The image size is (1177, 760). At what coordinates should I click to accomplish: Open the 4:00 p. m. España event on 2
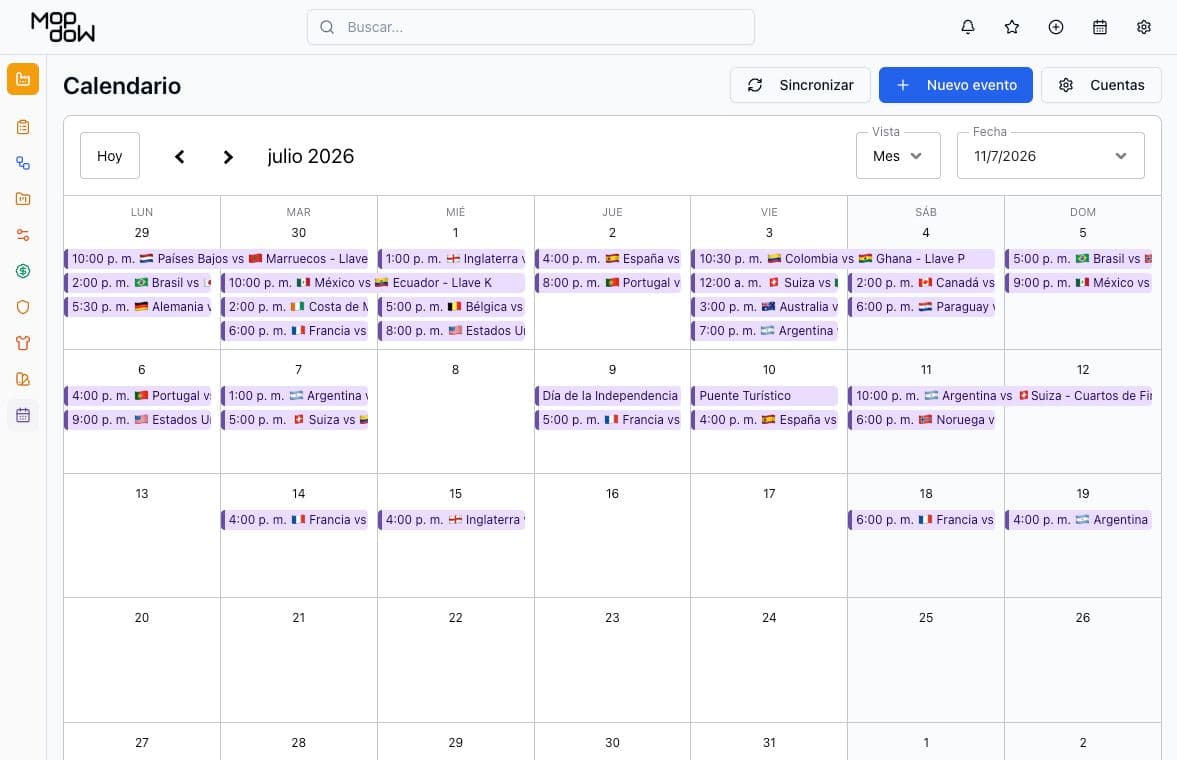(x=608, y=258)
